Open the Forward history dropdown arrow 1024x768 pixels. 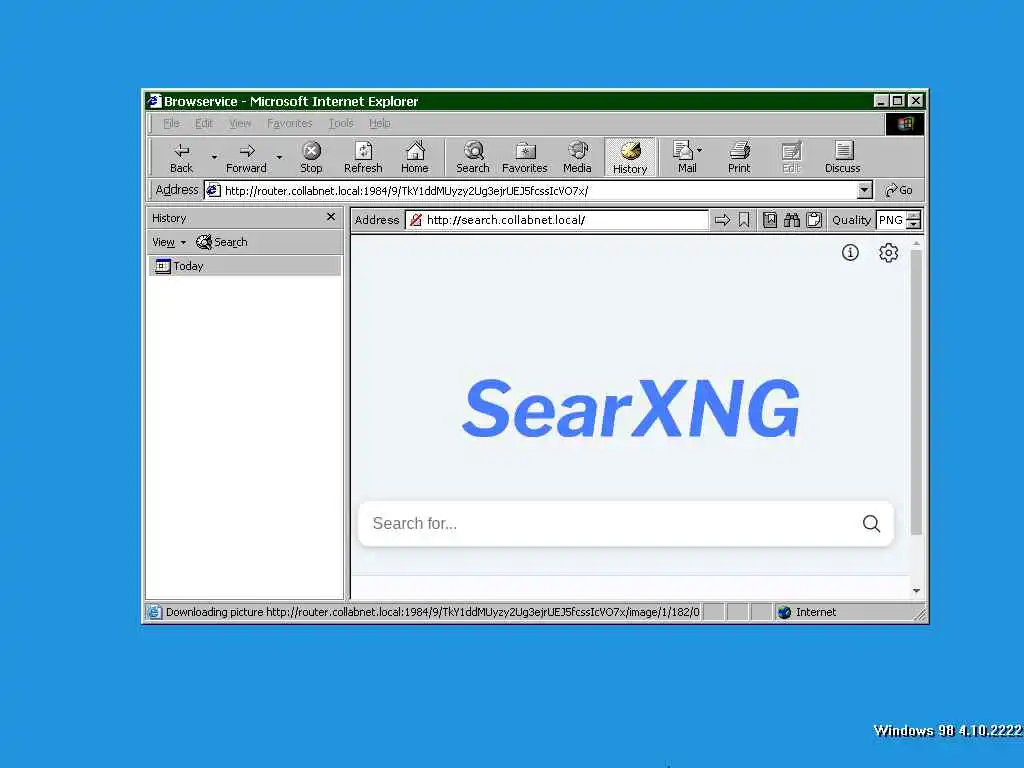point(279,157)
